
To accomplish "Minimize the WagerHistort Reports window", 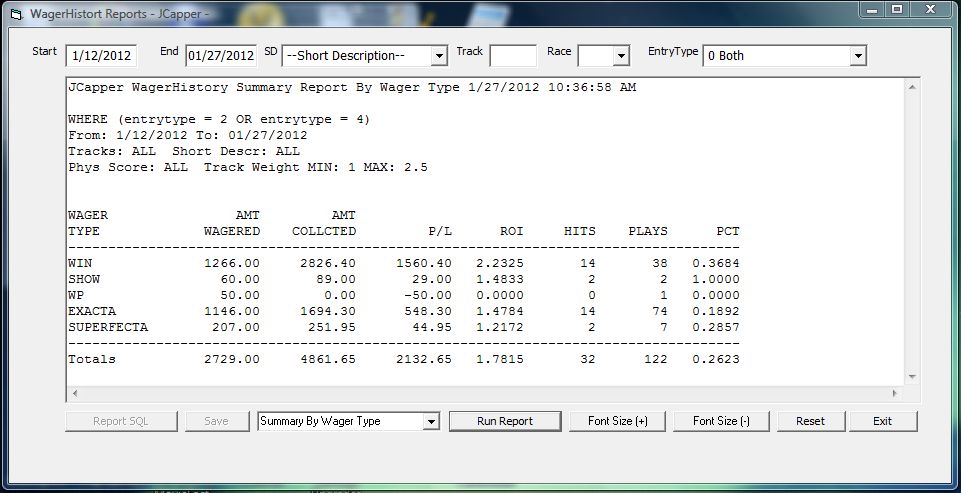I will pos(873,9).
